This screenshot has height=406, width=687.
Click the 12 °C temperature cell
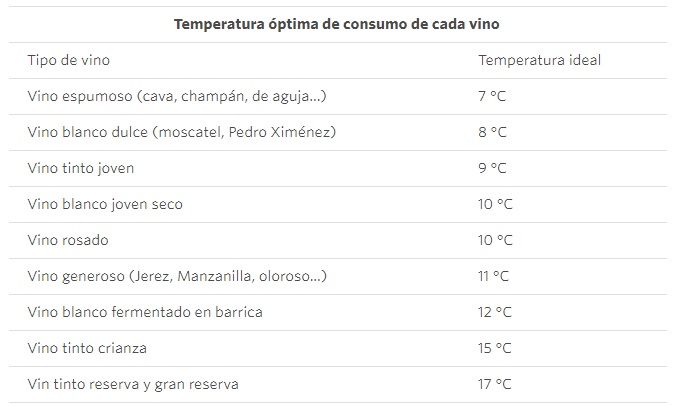click(495, 312)
